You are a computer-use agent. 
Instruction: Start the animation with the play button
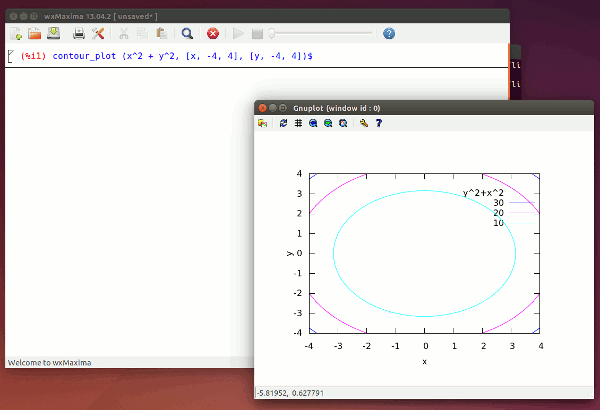click(239, 33)
